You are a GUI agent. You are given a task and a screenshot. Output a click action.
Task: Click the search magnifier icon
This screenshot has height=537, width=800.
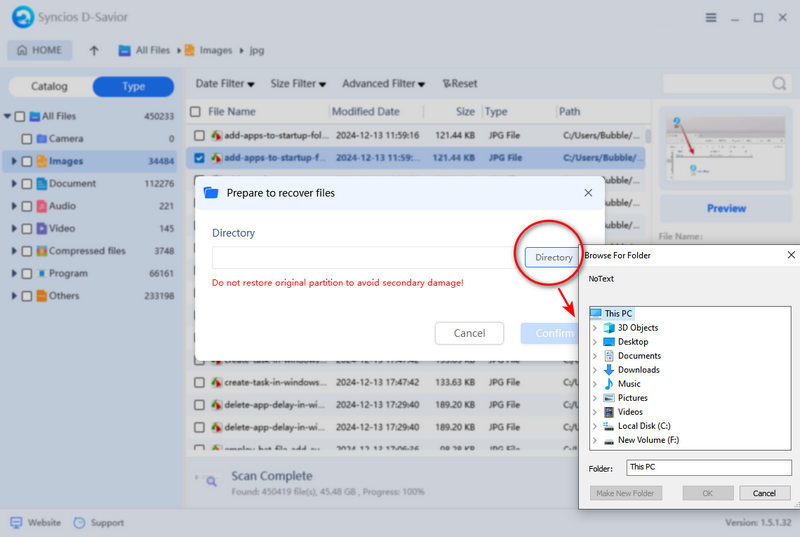pos(779,84)
